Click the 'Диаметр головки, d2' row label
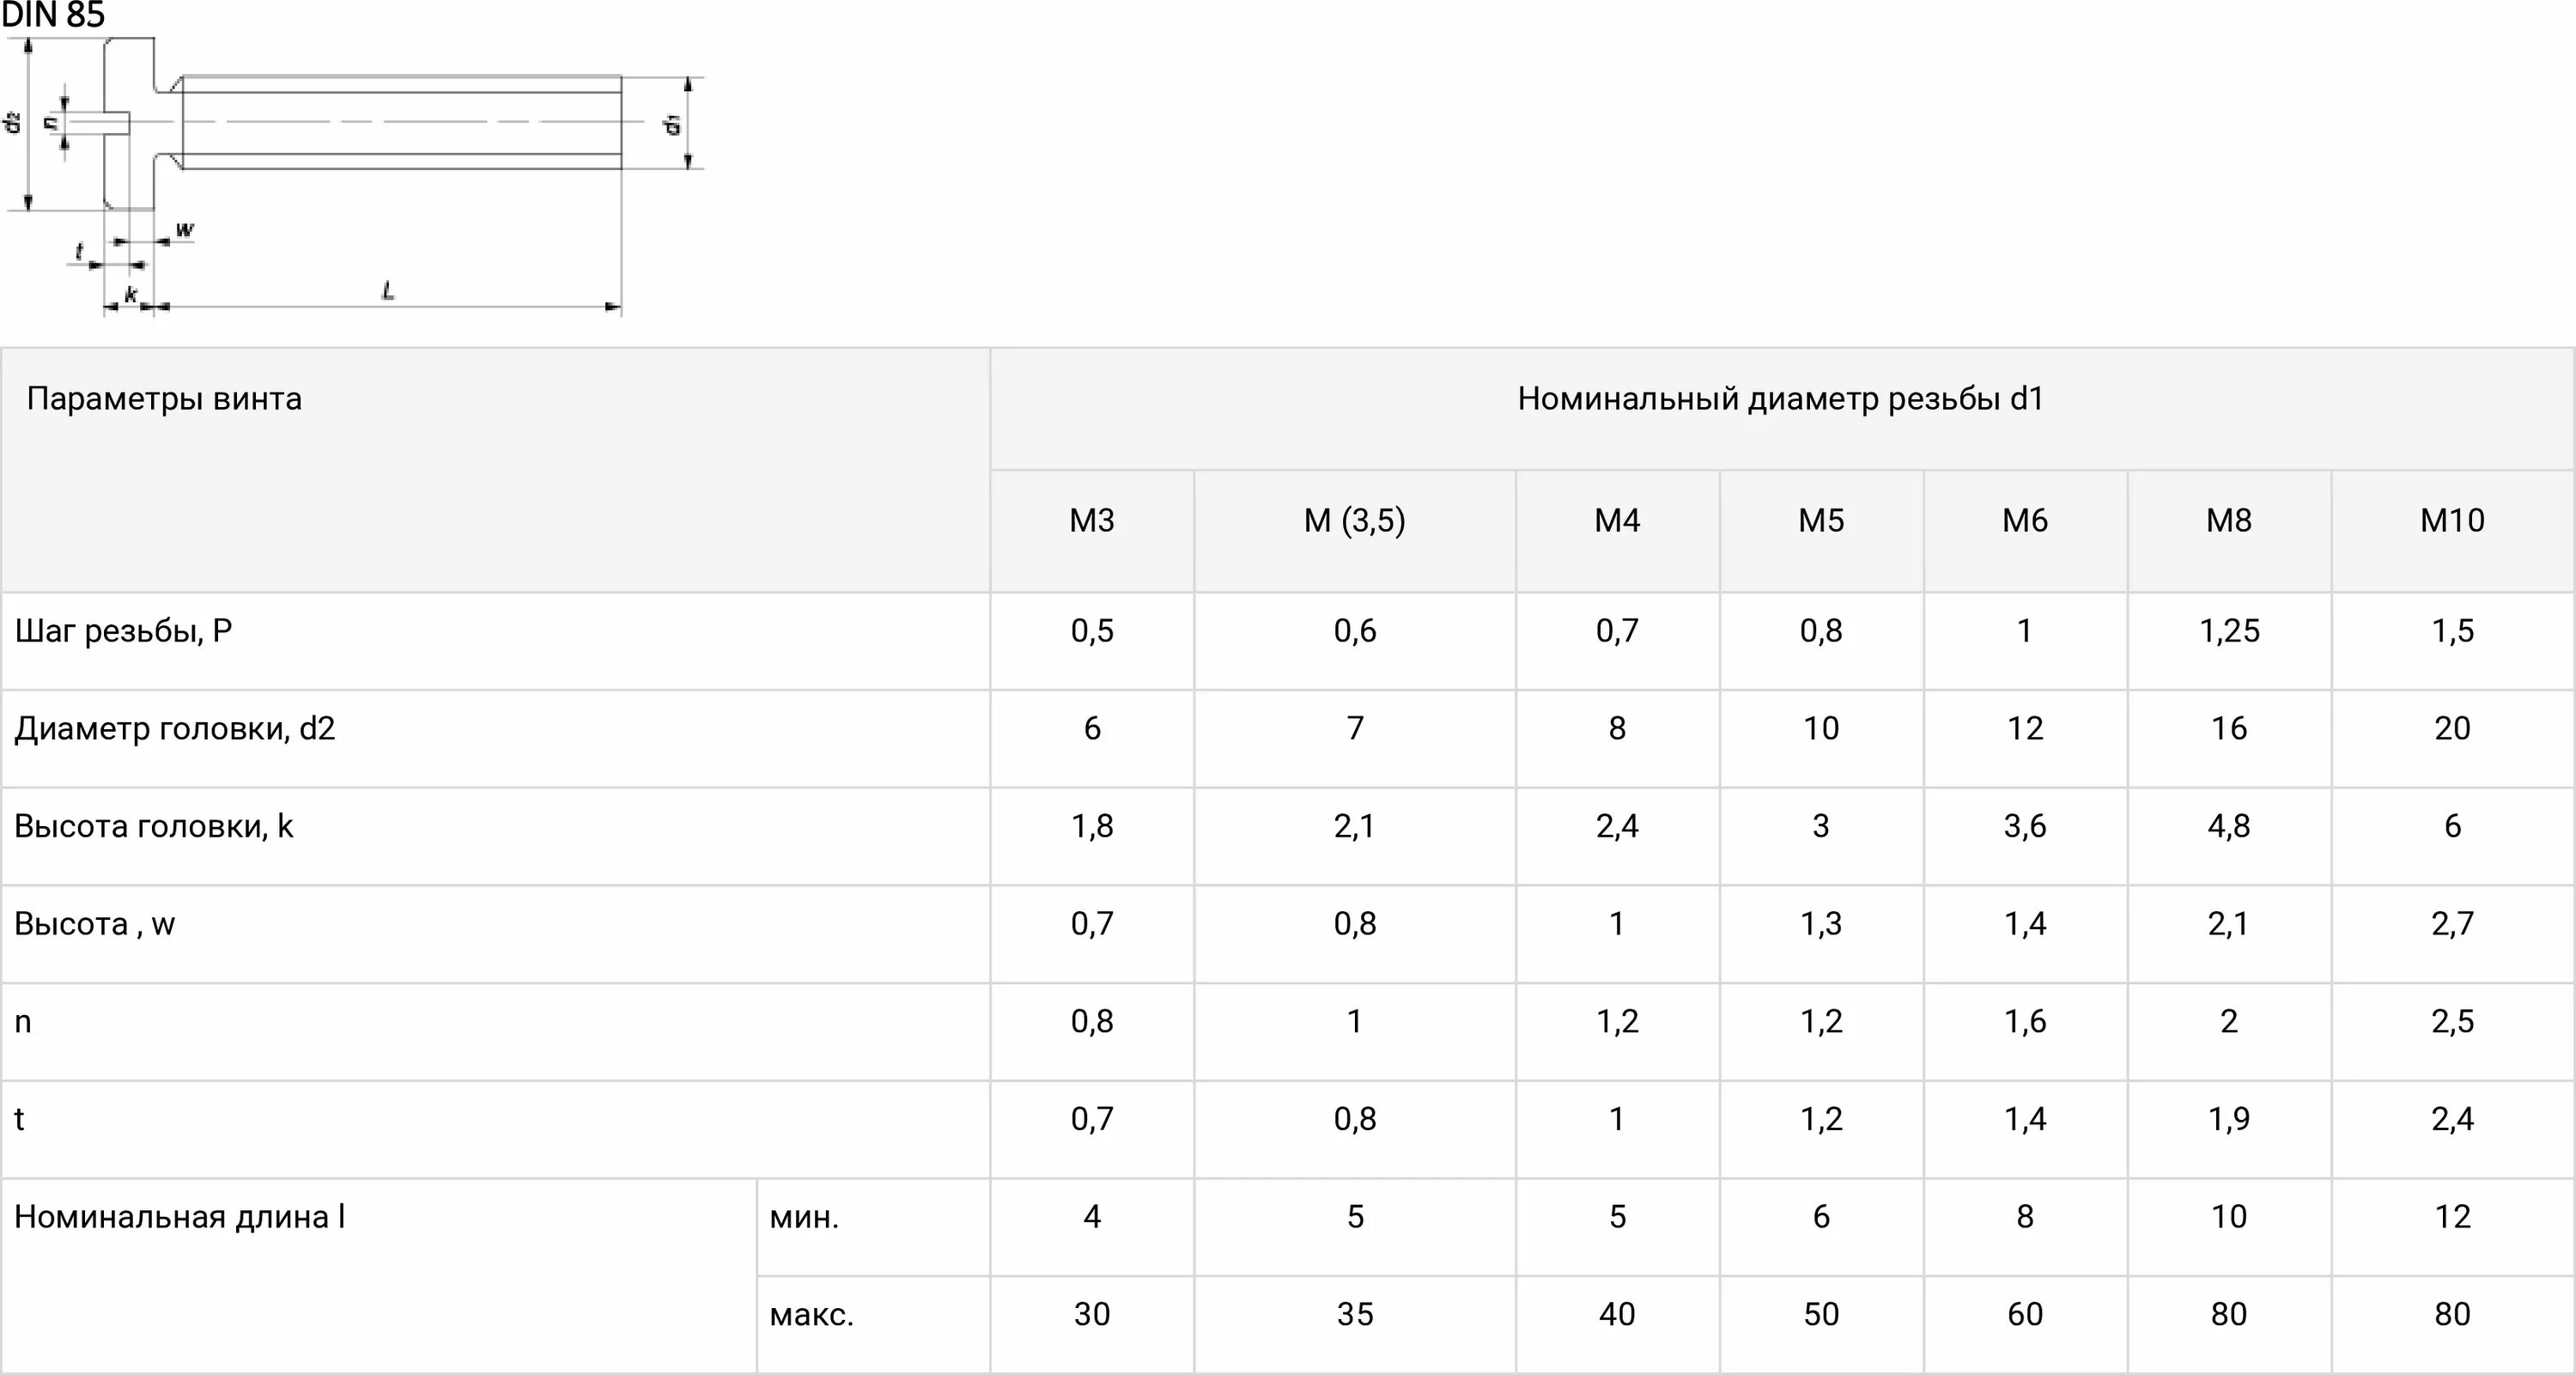Screen dimensions: 2576x1375 (x=175, y=729)
